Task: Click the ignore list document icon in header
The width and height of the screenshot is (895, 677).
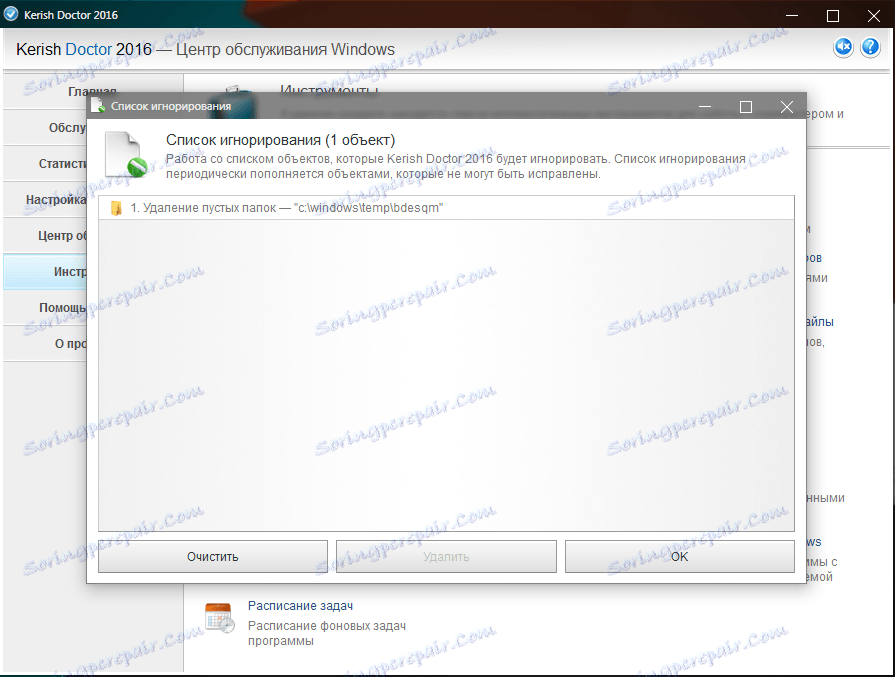Action: point(126,154)
